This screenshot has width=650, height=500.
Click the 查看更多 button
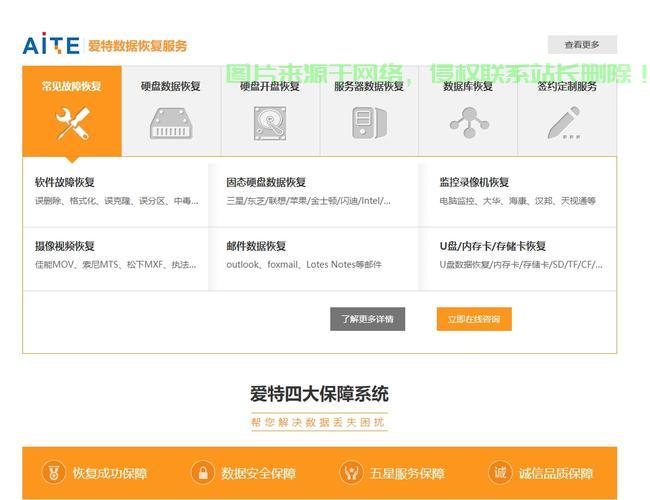(x=582, y=45)
